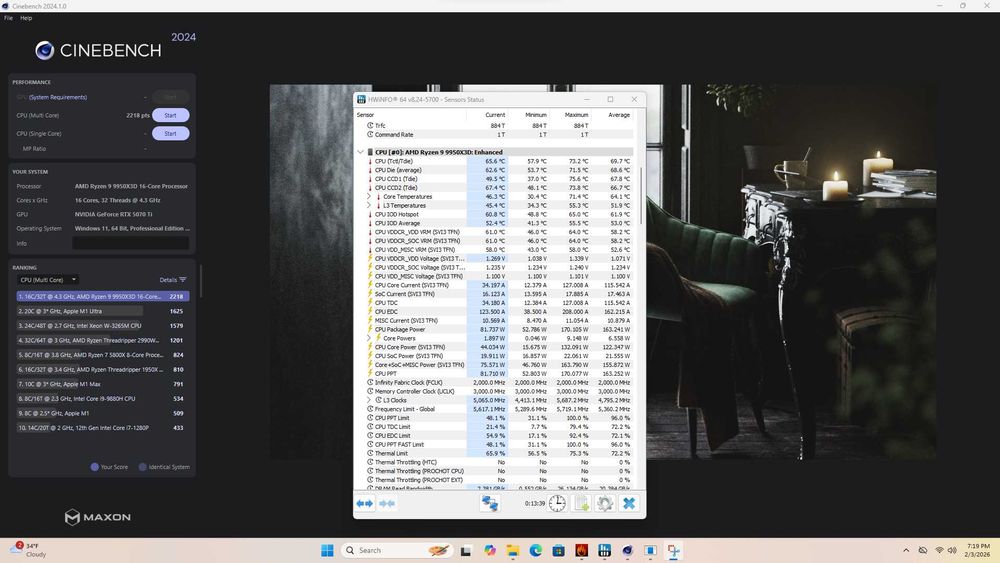Viewport: 1000px width, 563px height.
Task: Select the Infinity Fabric Clock (FCLK) row
Action: tap(495, 383)
